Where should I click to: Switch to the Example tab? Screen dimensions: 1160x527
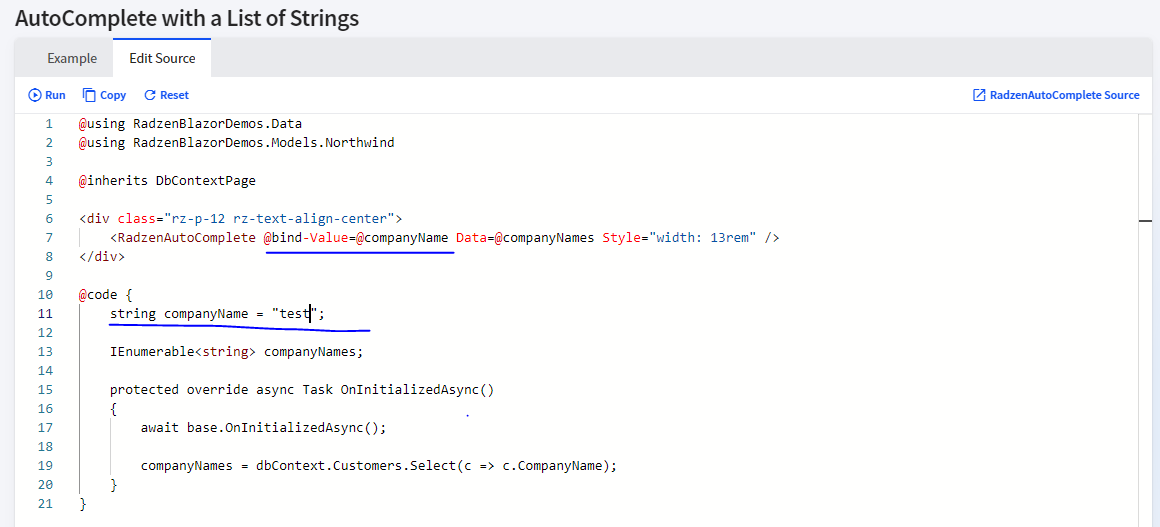click(72, 58)
